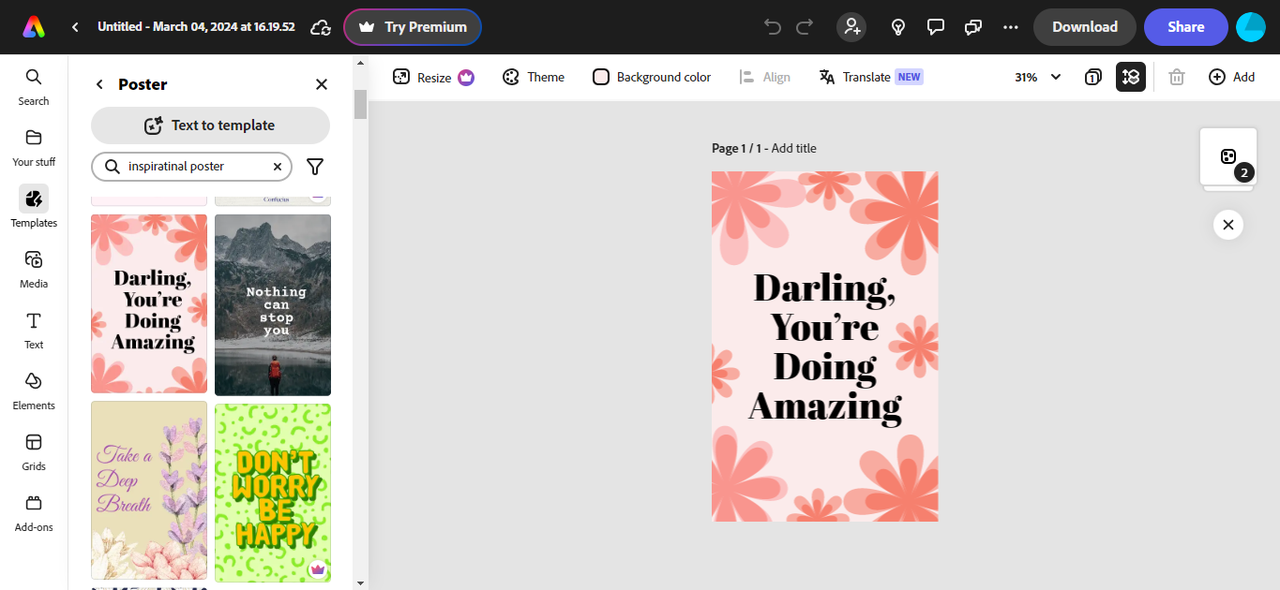Open the Grids panel

[x=34, y=452]
